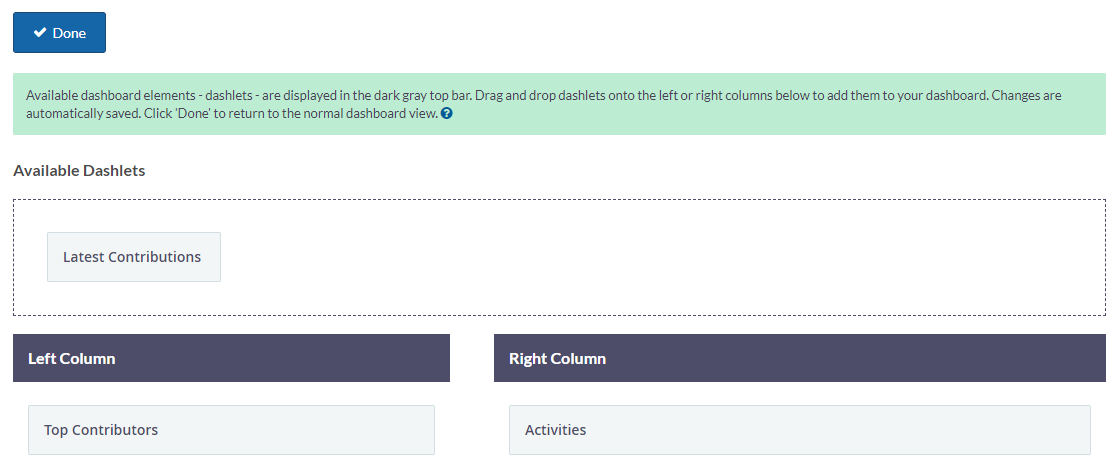This screenshot has height=470, width=1120.
Task: Click the first line of banner instructions
Action: [x=544, y=95]
